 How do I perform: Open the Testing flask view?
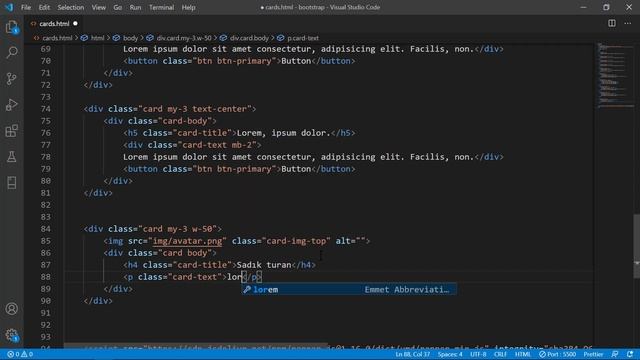tap(12, 157)
